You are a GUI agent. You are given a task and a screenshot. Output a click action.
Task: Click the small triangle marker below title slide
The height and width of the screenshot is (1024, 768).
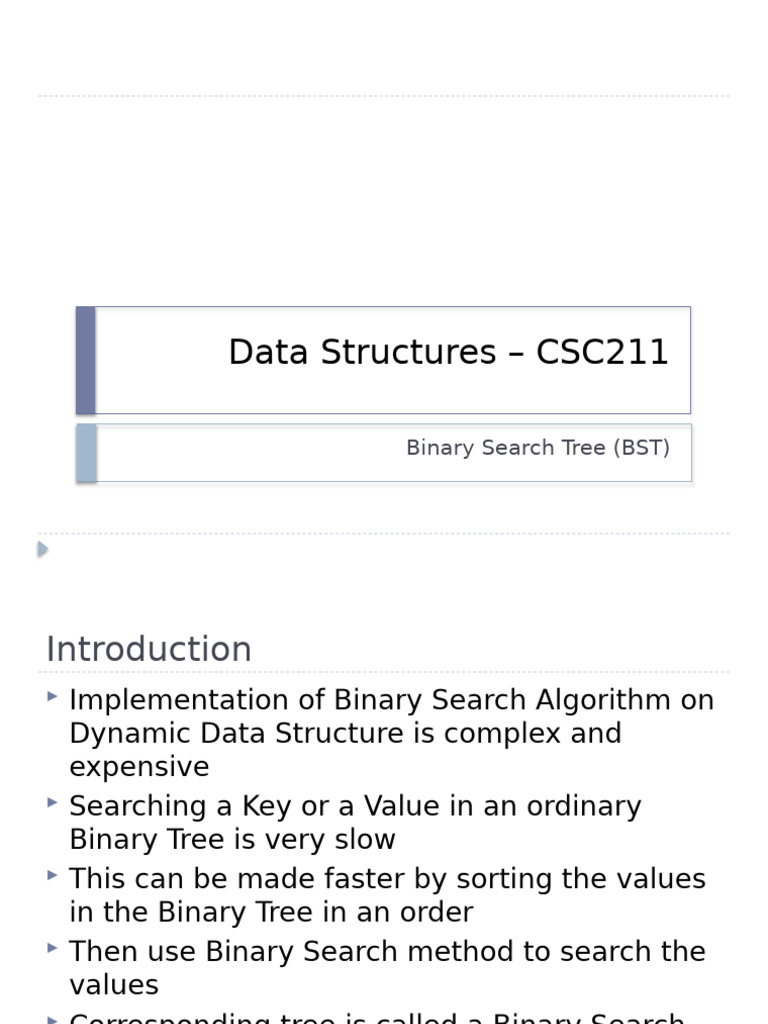coord(42,549)
